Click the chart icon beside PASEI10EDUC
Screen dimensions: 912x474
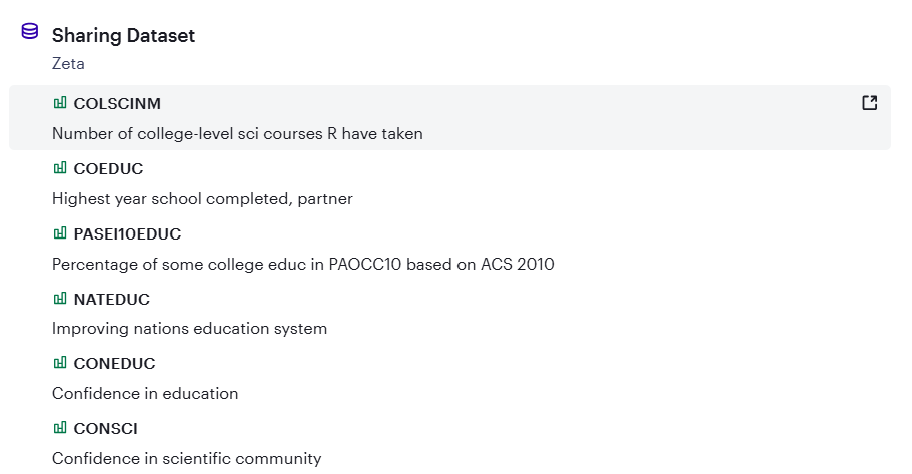(60, 233)
